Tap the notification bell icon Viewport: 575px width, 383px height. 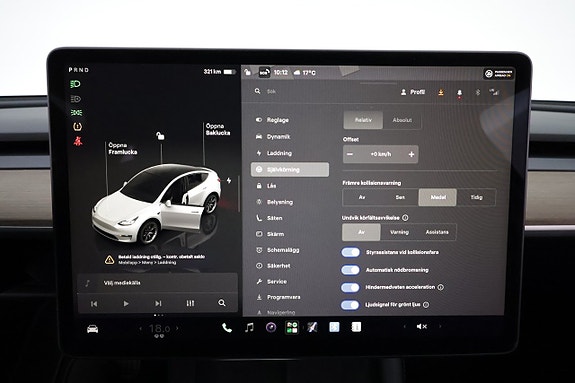tap(459, 93)
